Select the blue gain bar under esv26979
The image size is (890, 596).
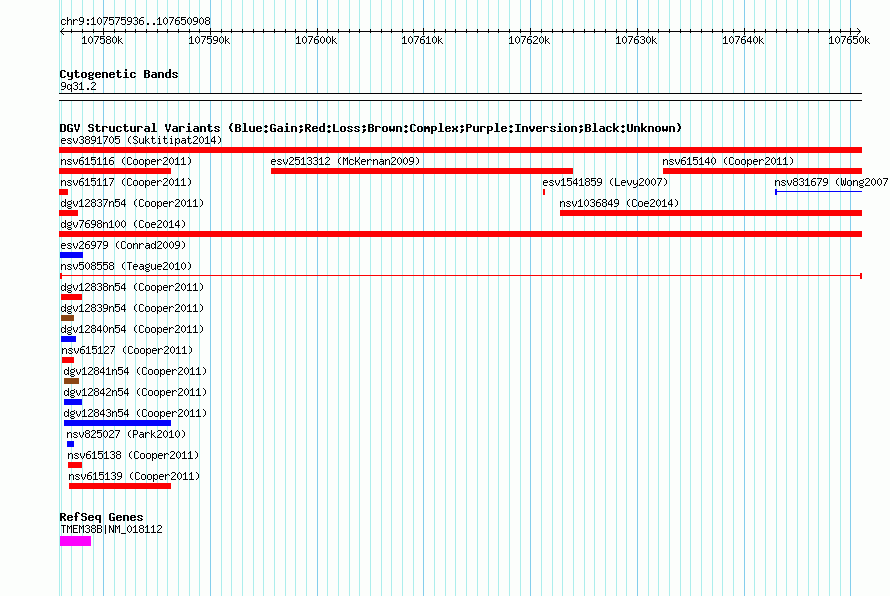[72, 255]
